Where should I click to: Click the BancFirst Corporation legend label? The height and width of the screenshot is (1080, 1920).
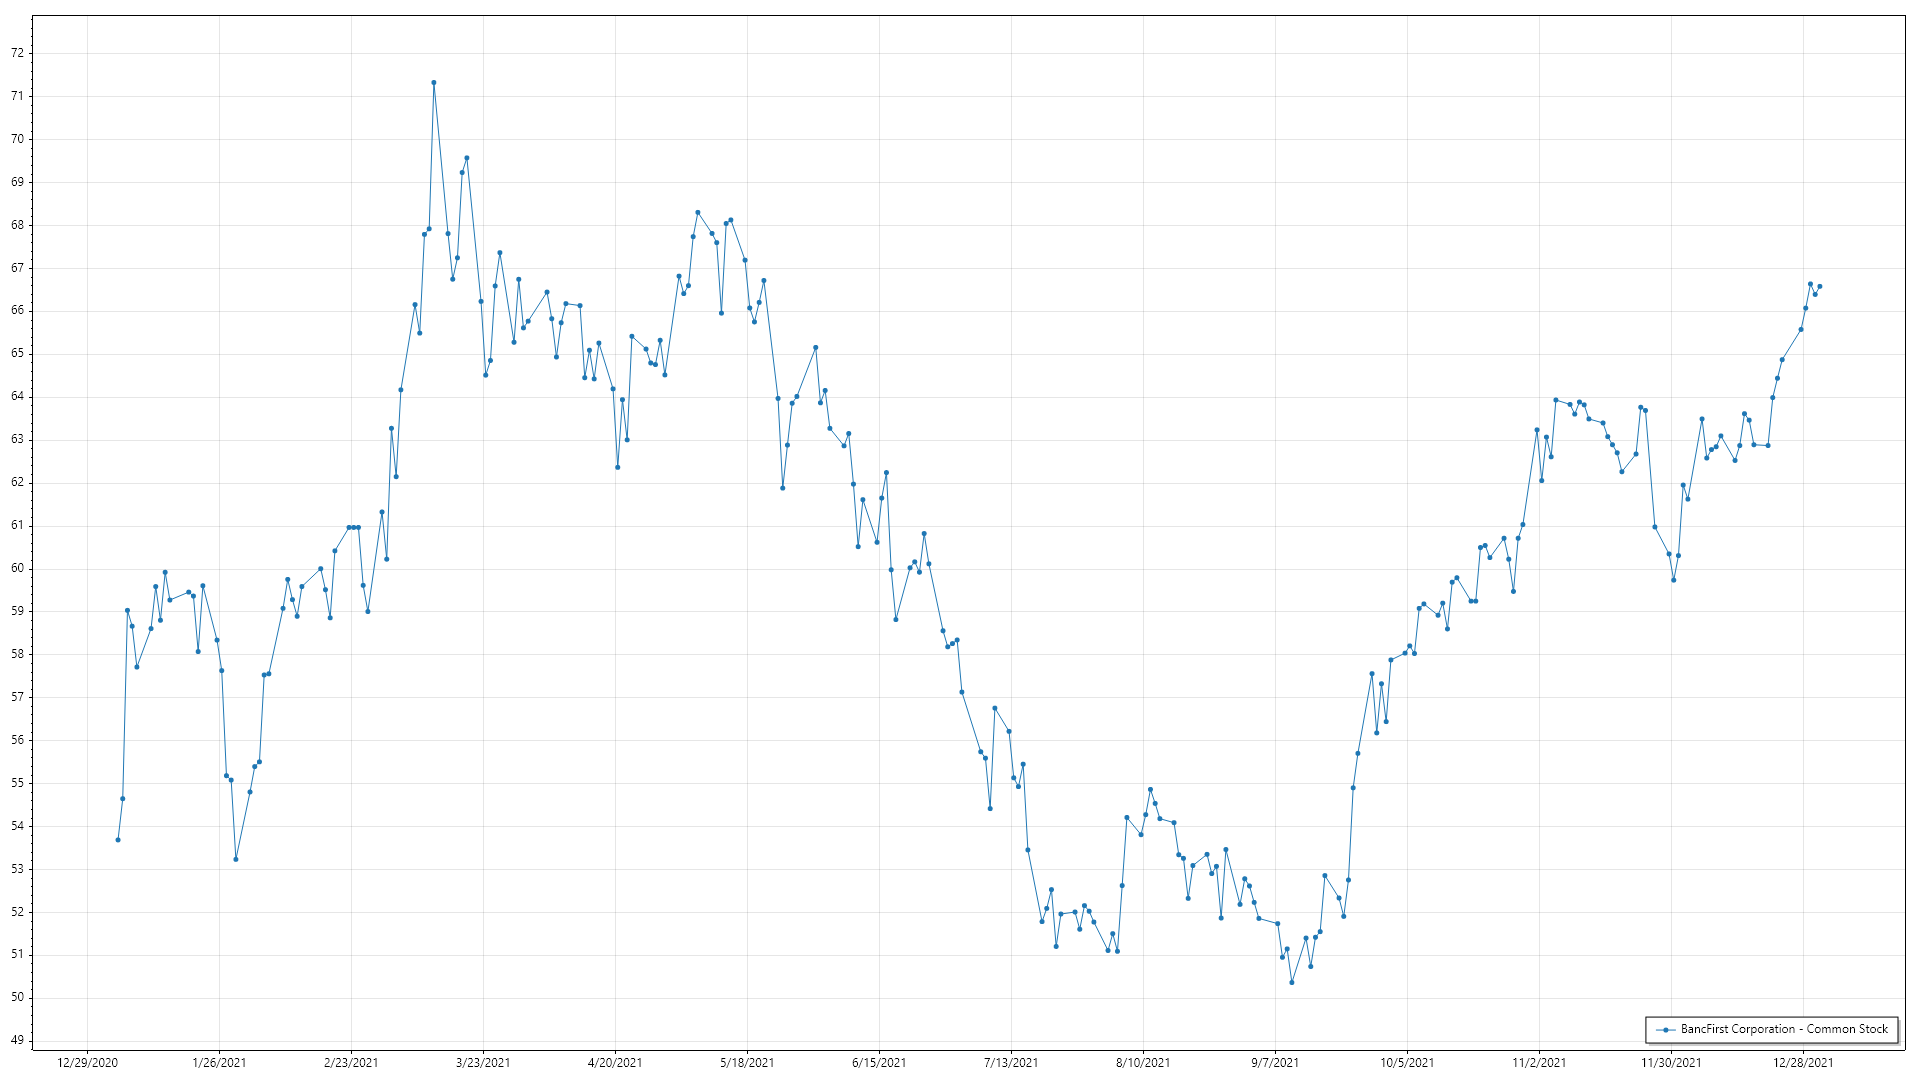[1784, 1029]
